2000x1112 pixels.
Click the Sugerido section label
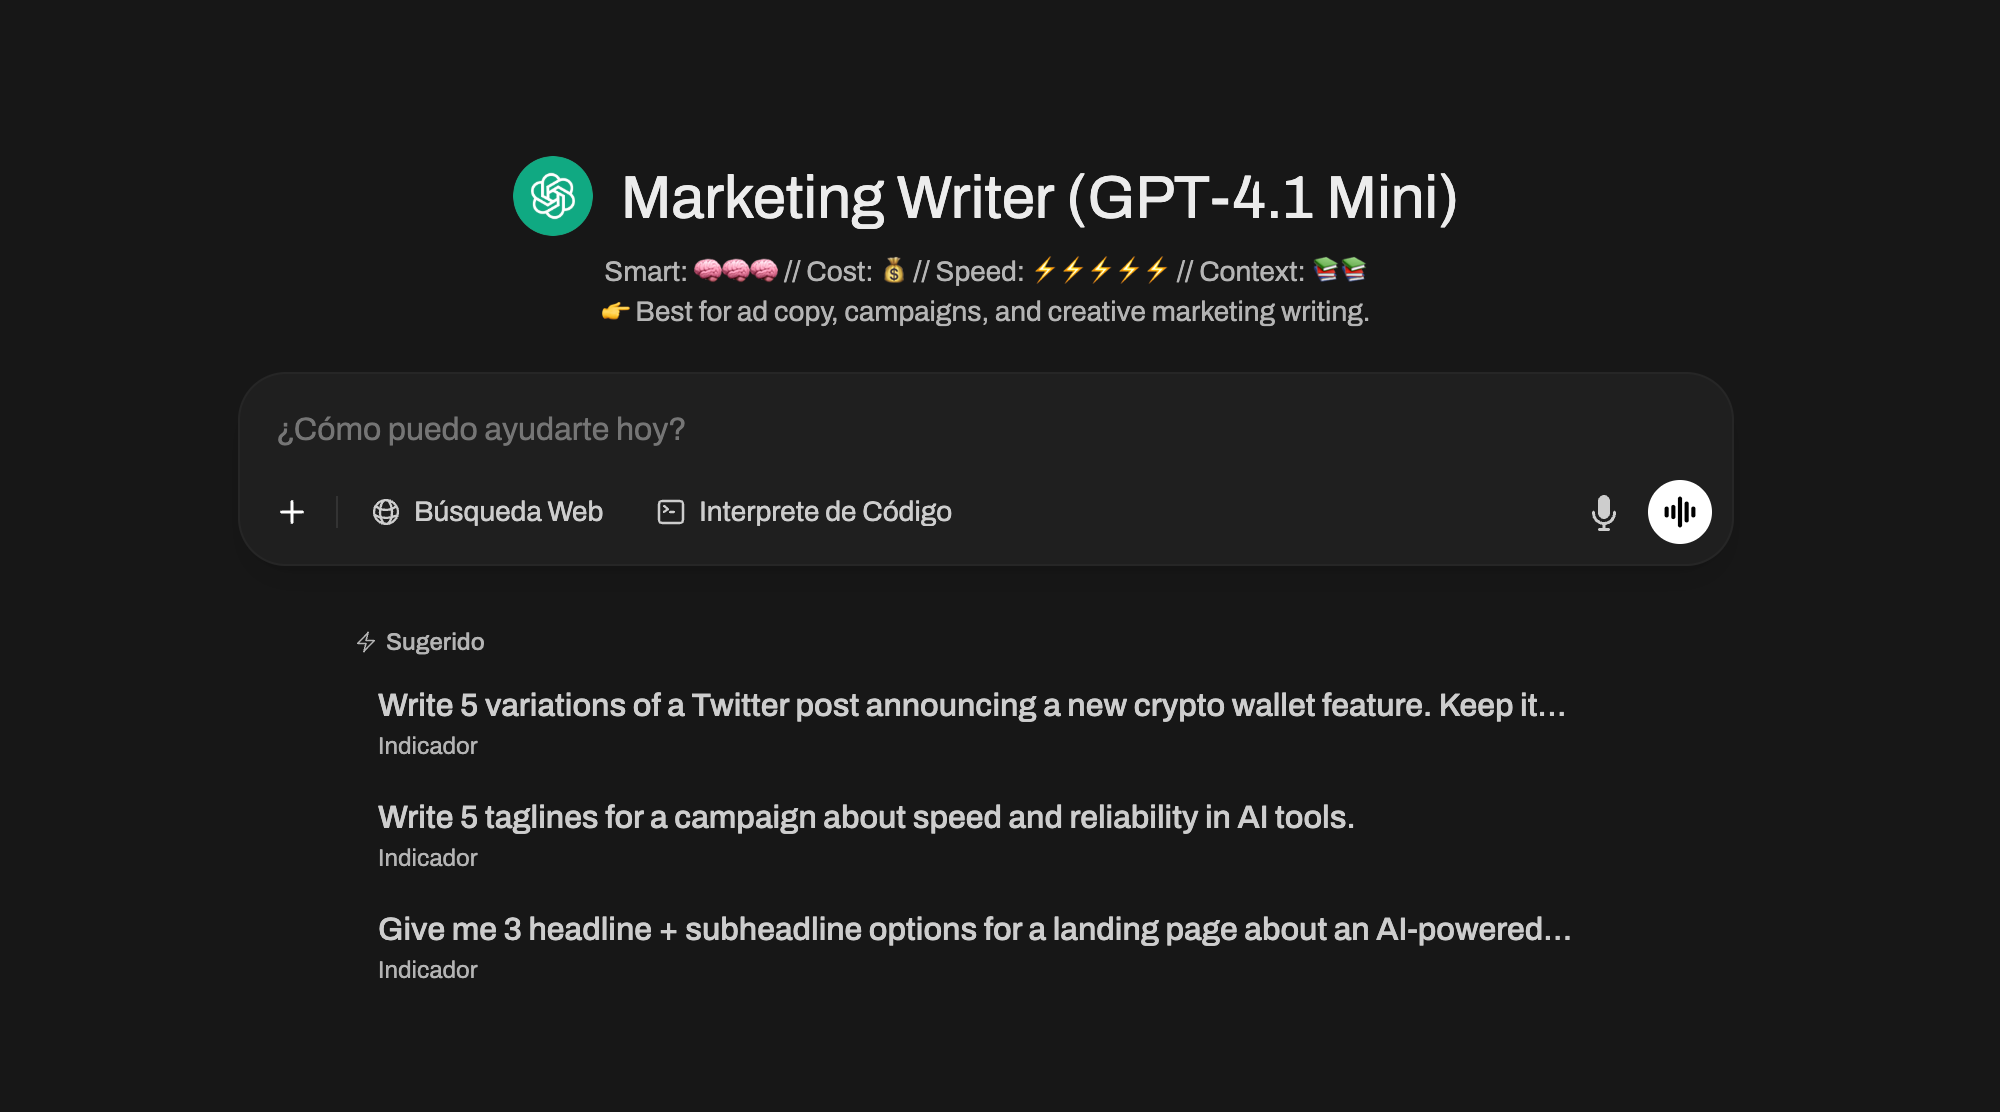tap(435, 642)
